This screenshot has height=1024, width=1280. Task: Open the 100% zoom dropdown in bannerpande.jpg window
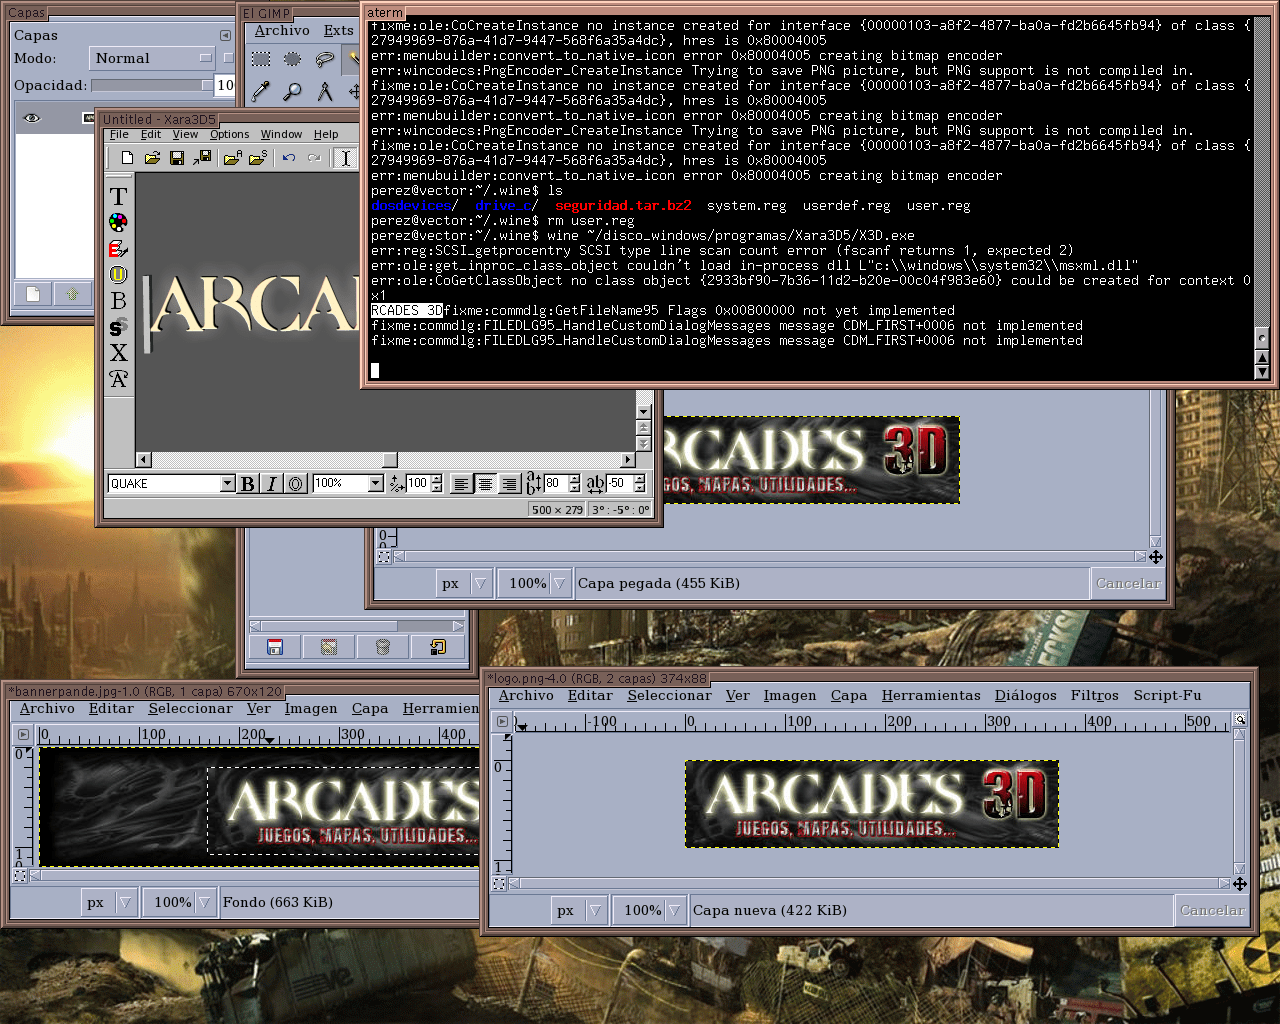180,902
